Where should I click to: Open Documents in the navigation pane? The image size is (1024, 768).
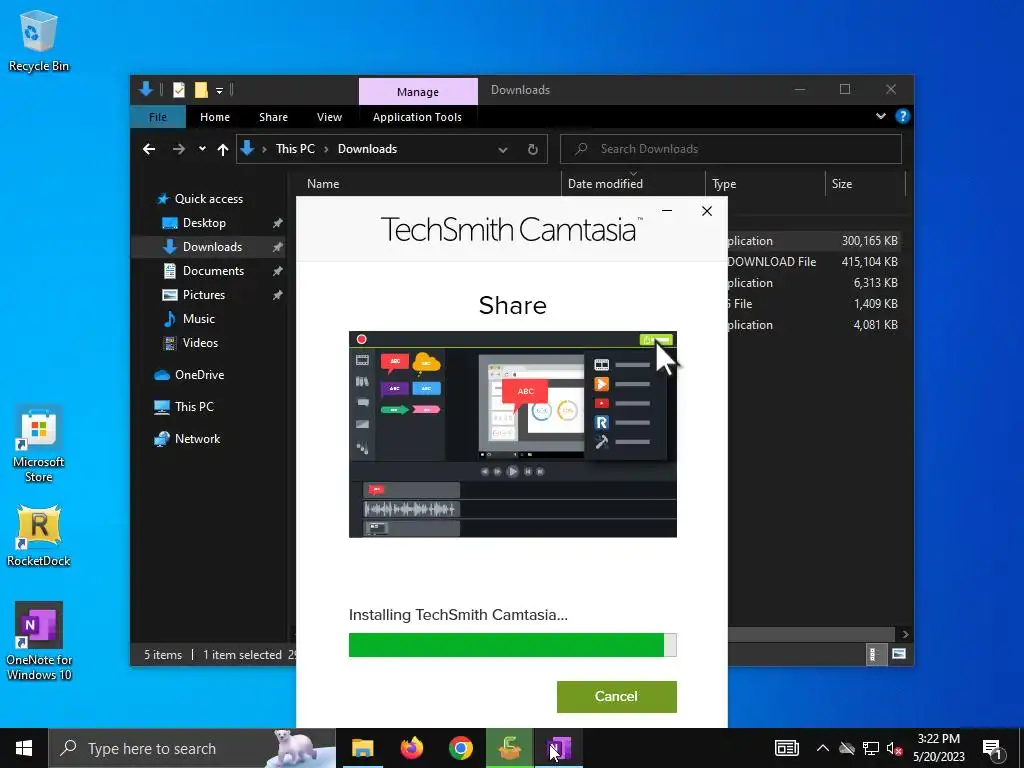tap(213, 271)
